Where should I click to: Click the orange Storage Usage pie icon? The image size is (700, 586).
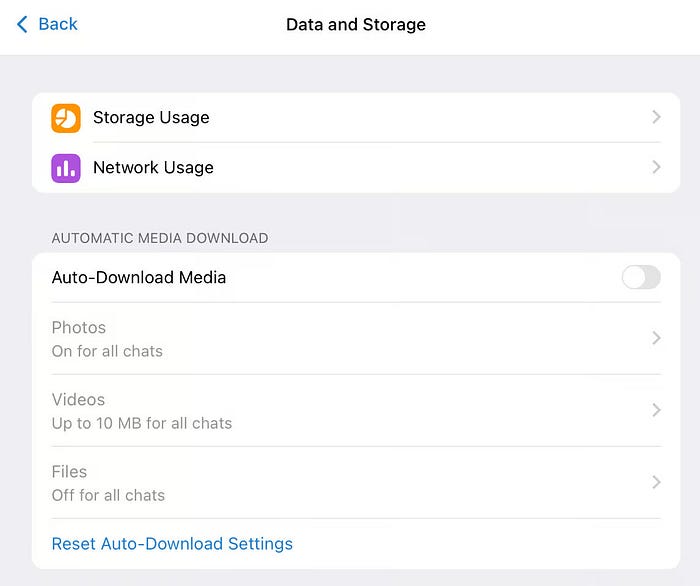(x=66, y=118)
